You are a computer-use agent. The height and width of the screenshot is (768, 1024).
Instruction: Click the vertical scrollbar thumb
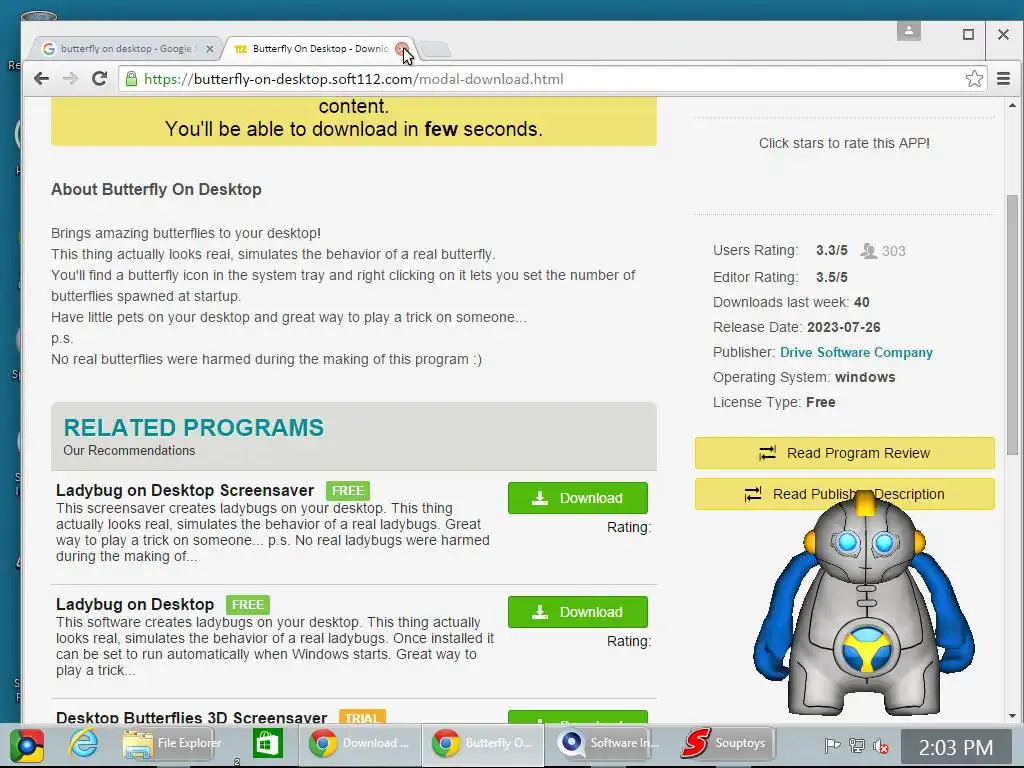tap(1012, 325)
